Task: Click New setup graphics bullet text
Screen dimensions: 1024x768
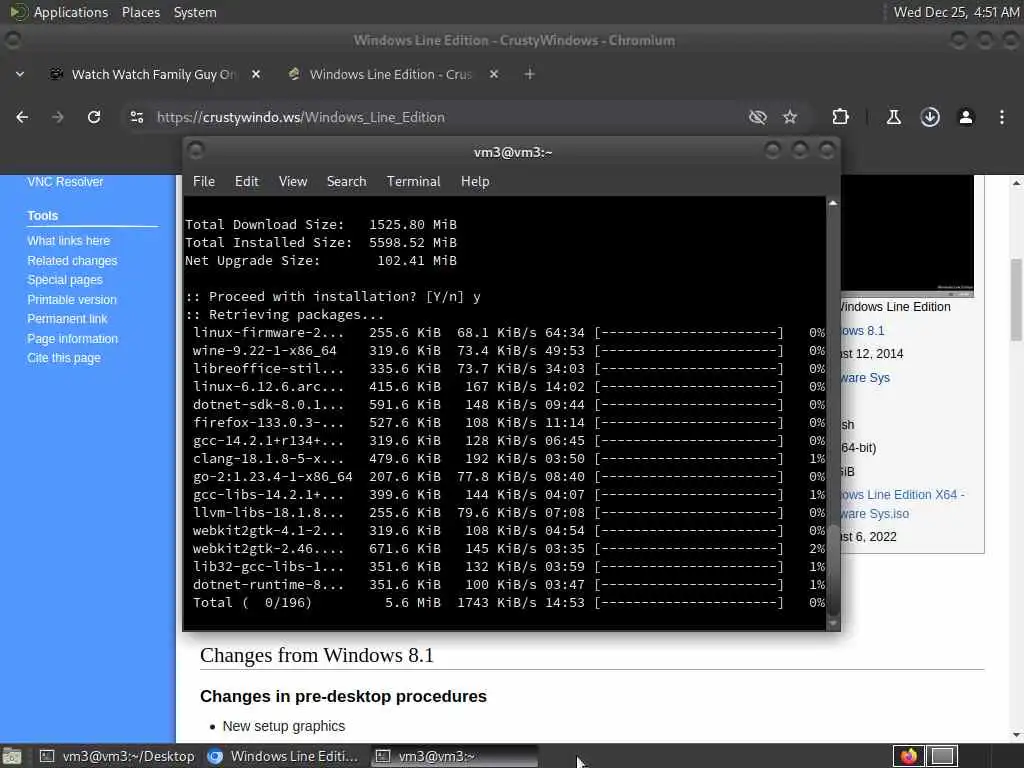Action: 283,726
